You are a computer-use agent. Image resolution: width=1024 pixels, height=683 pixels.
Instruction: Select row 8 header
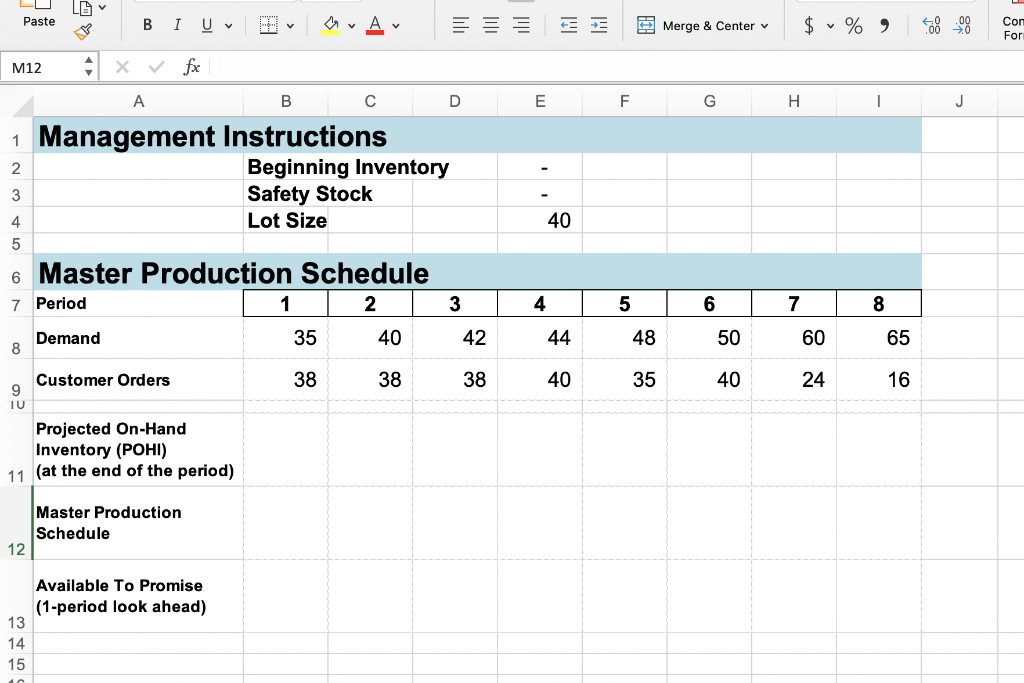[16, 338]
